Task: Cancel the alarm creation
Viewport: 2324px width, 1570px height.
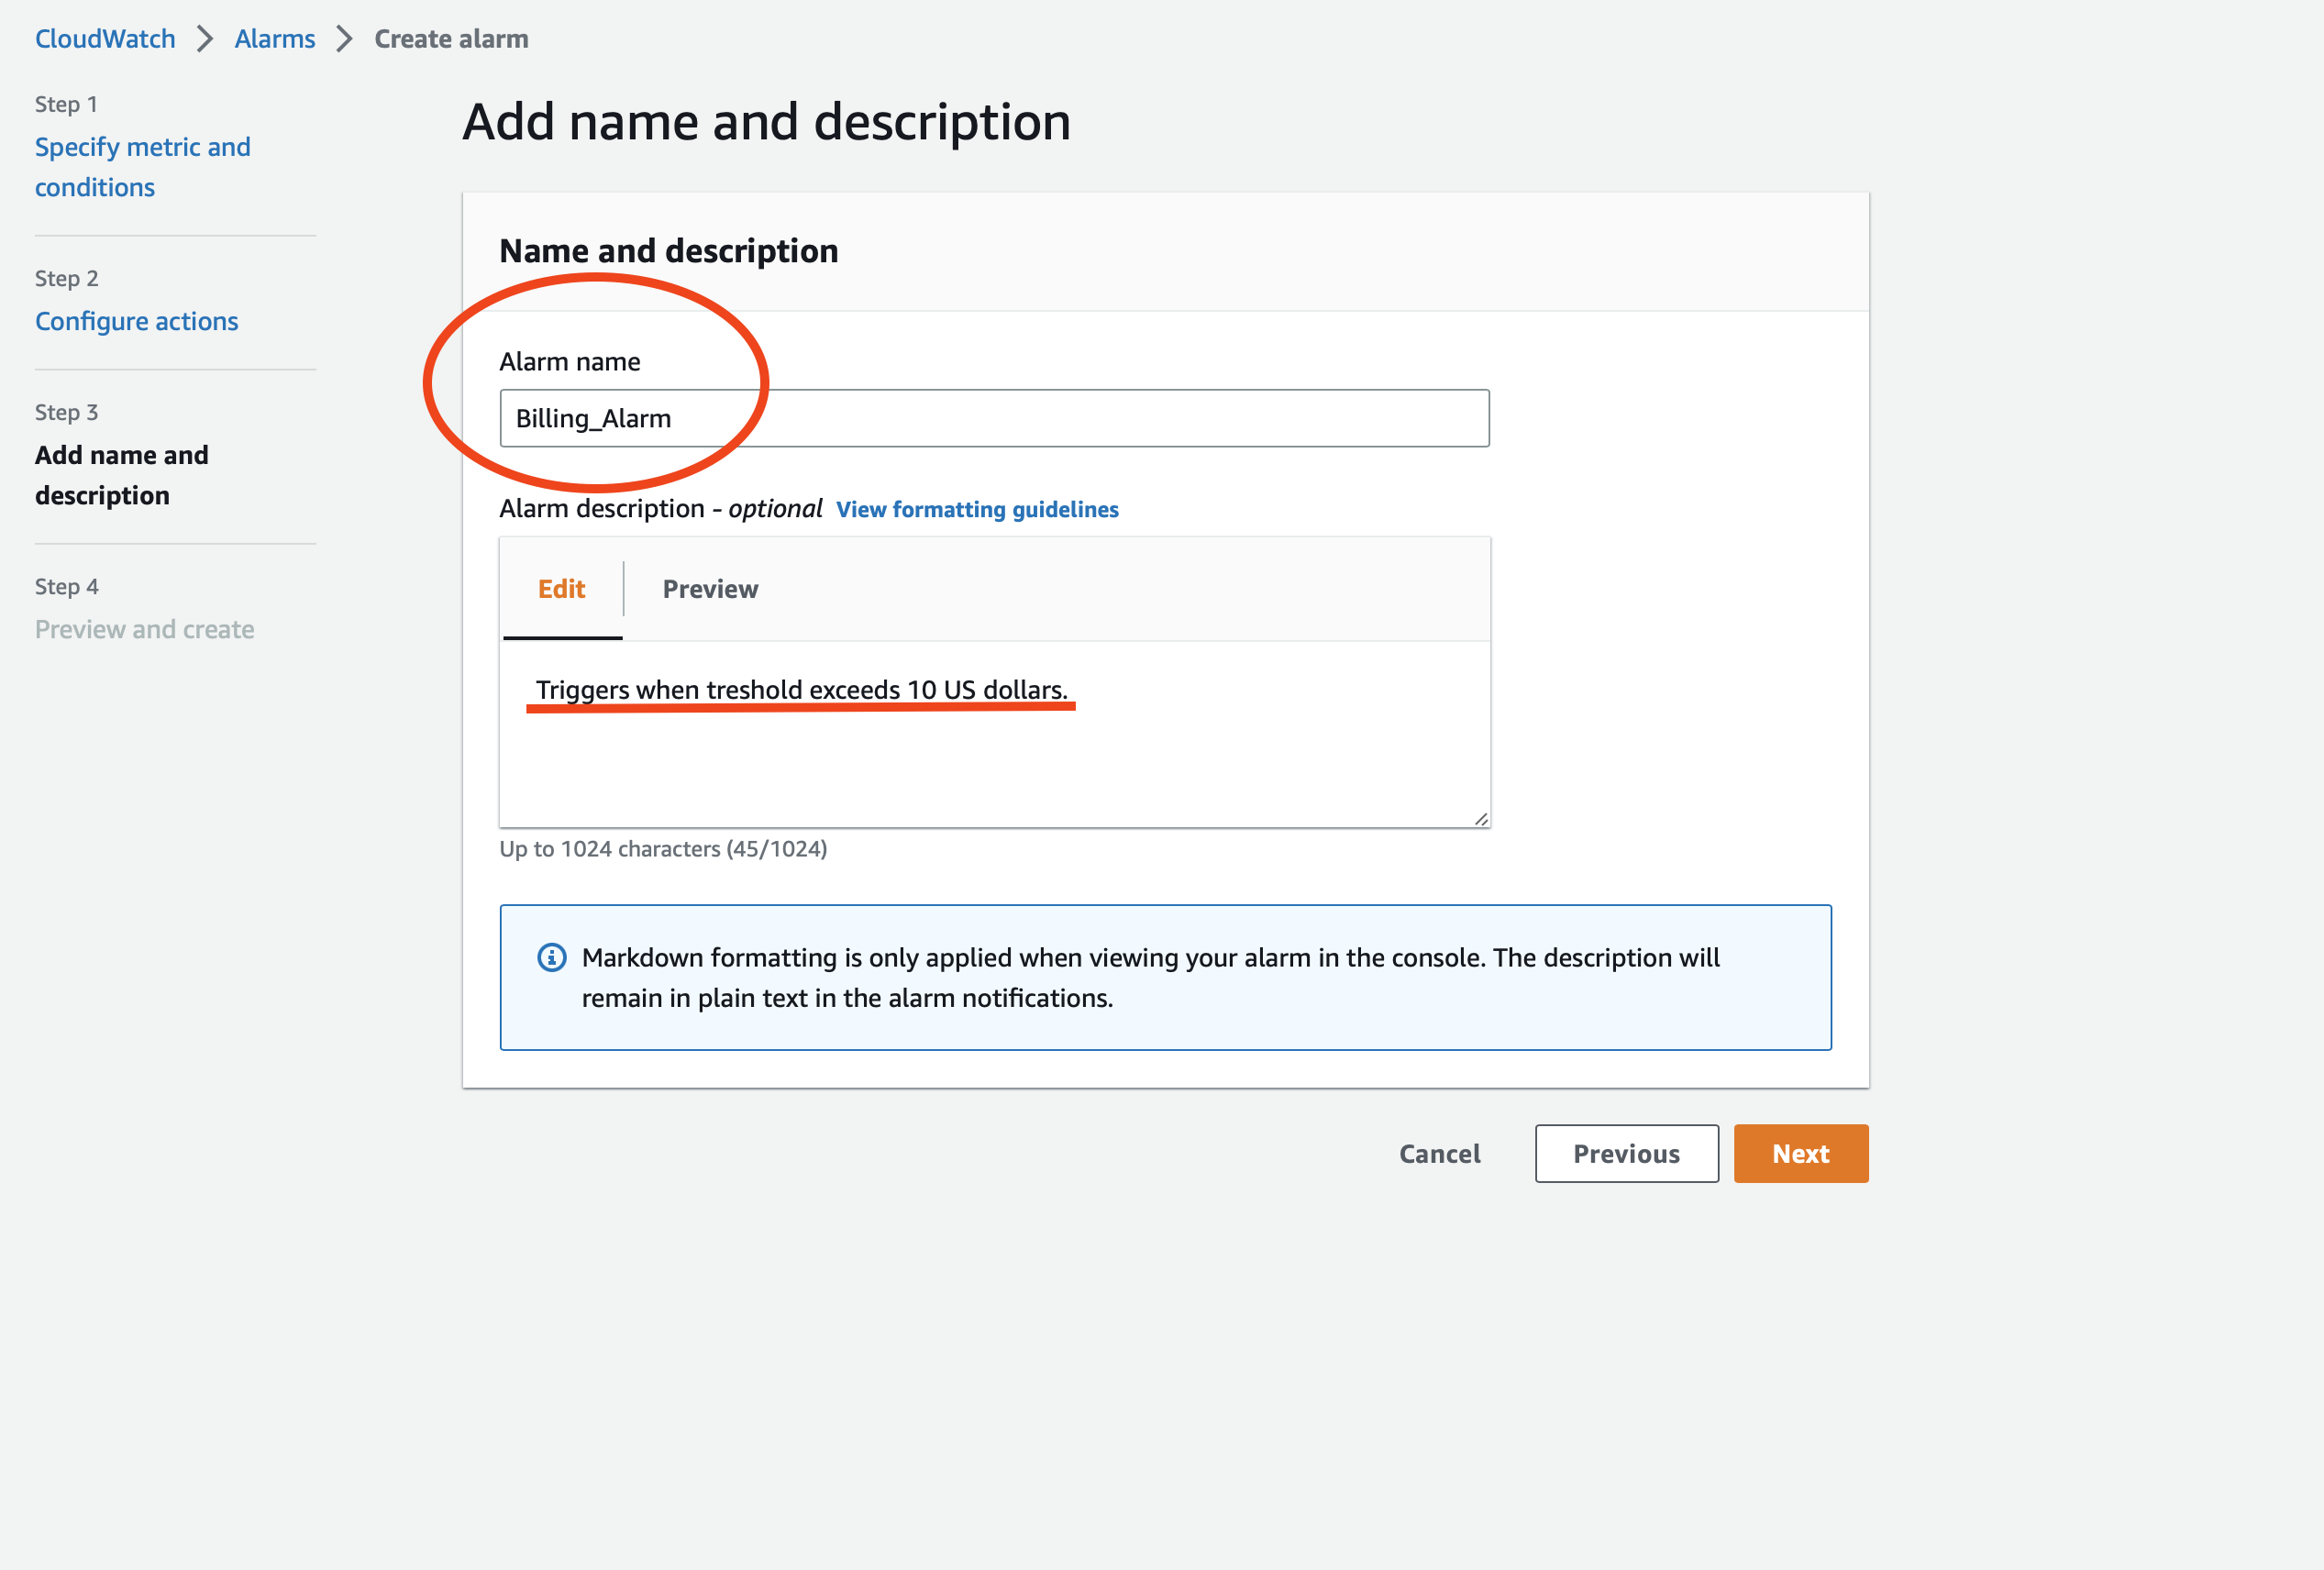Action: pyautogui.click(x=1439, y=1153)
